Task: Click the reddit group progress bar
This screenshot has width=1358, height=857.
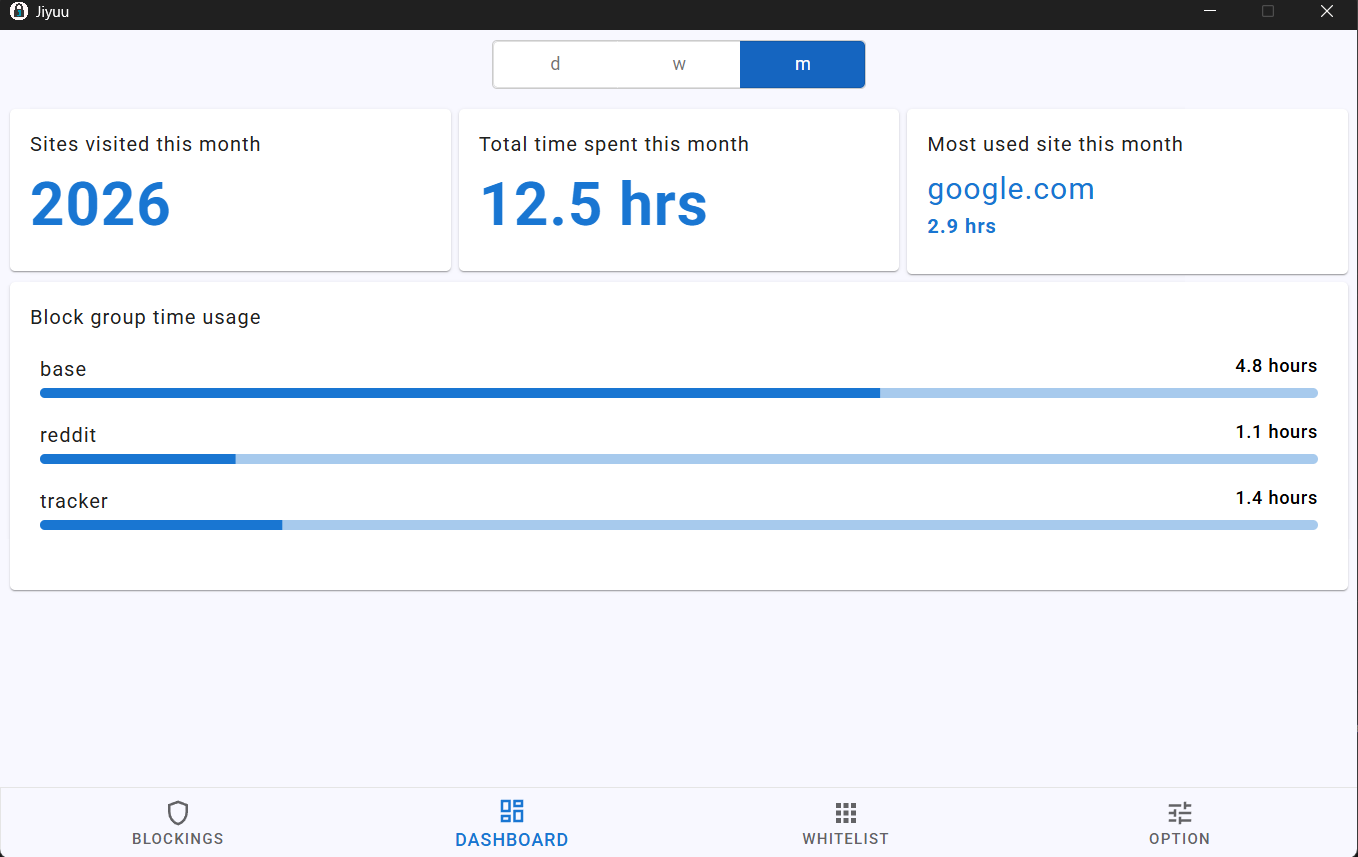Action: pyautogui.click(x=678, y=459)
